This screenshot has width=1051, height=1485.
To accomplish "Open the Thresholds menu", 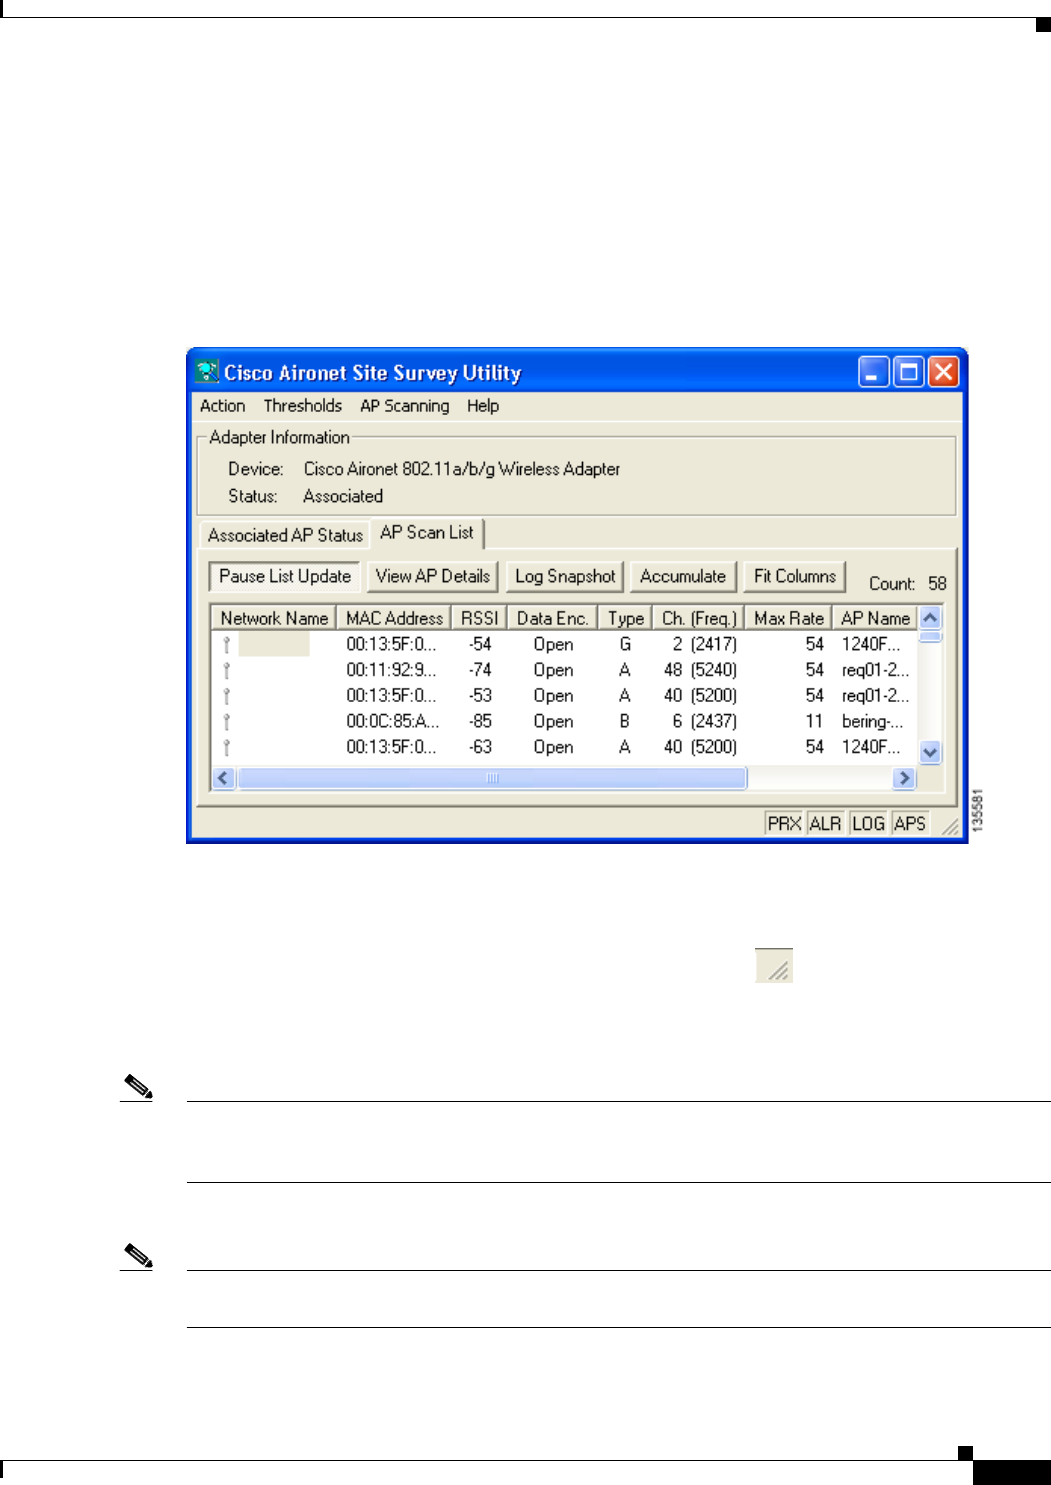I will pyautogui.click(x=303, y=406).
